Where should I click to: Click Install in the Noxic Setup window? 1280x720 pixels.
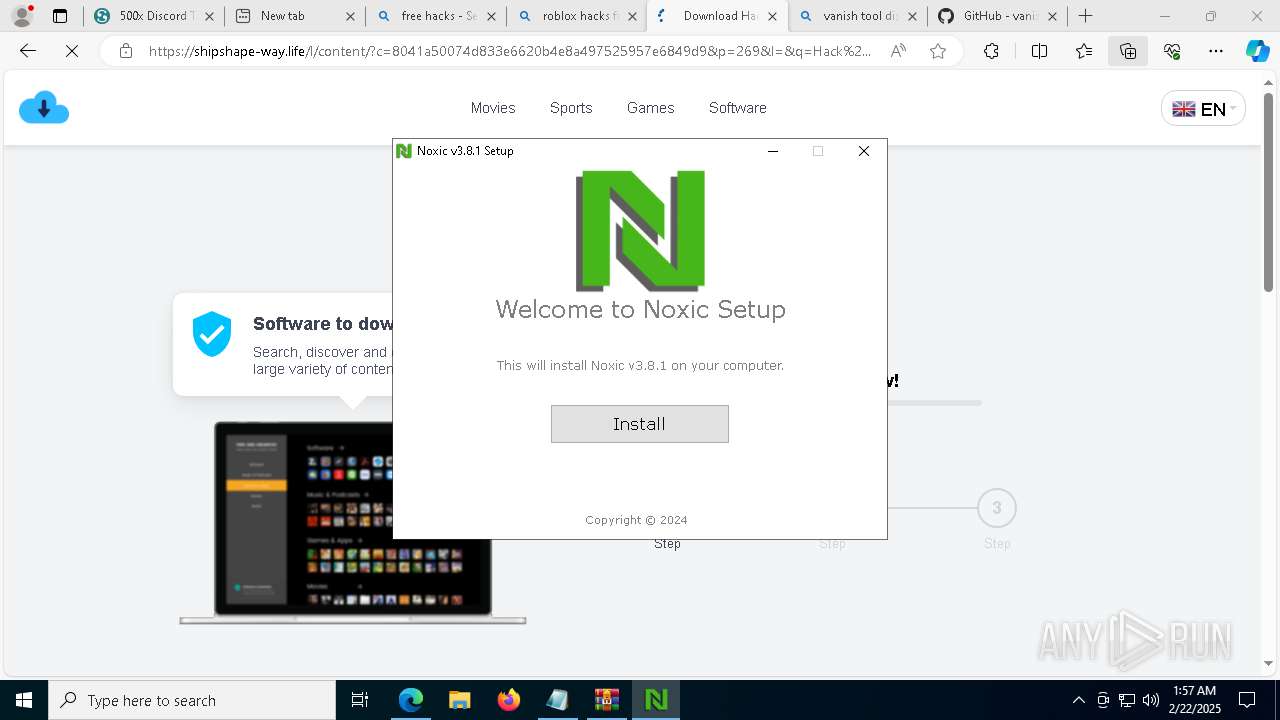(x=639, y=424)
